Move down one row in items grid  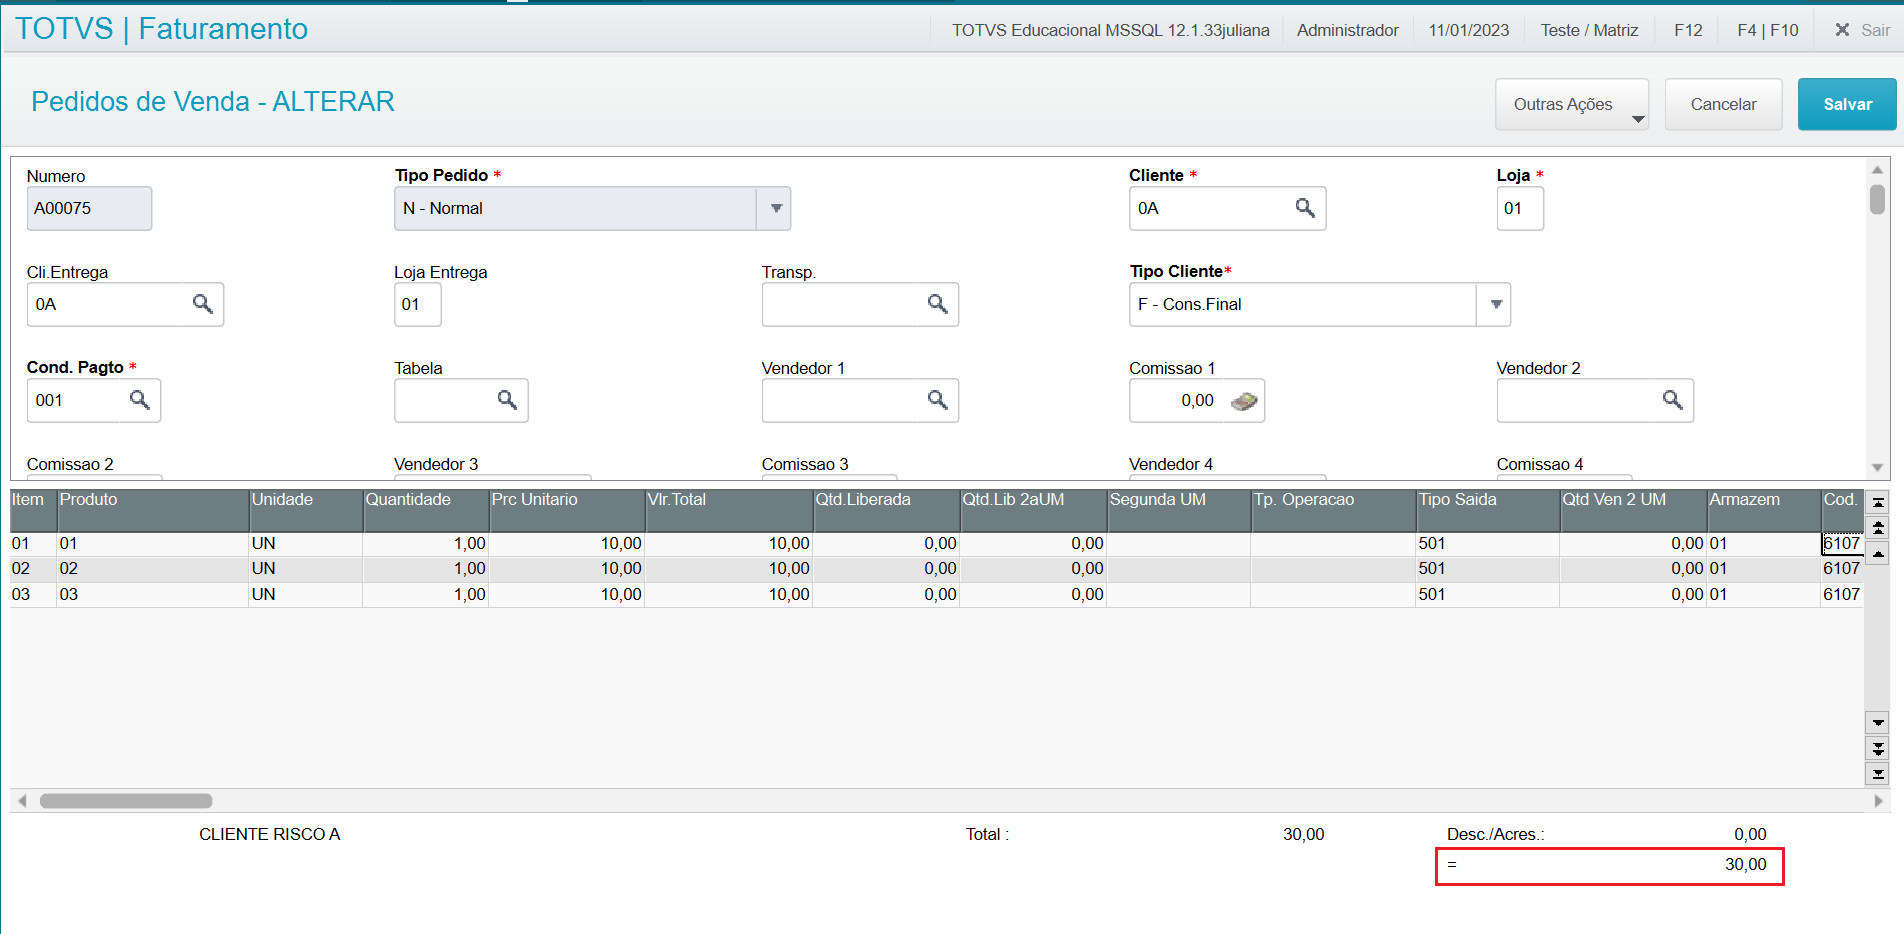pos(1878,722)
